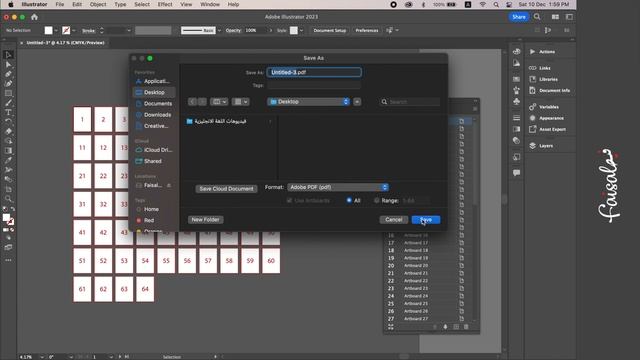This screenshot has height=360, width=640.
Task: Click Artboard 20 orientation icon
Action: click(x=461, y=266)
